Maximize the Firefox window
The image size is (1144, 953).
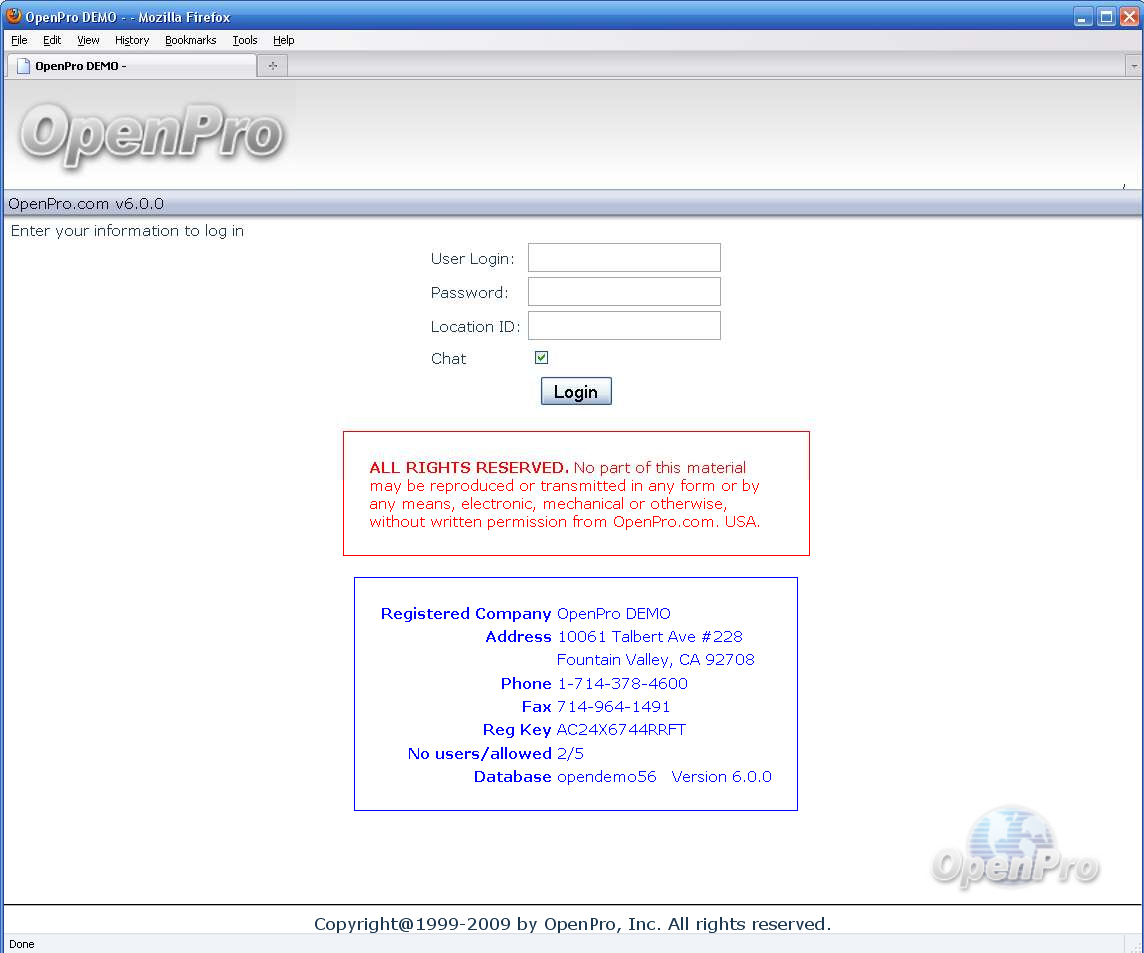1106,17
